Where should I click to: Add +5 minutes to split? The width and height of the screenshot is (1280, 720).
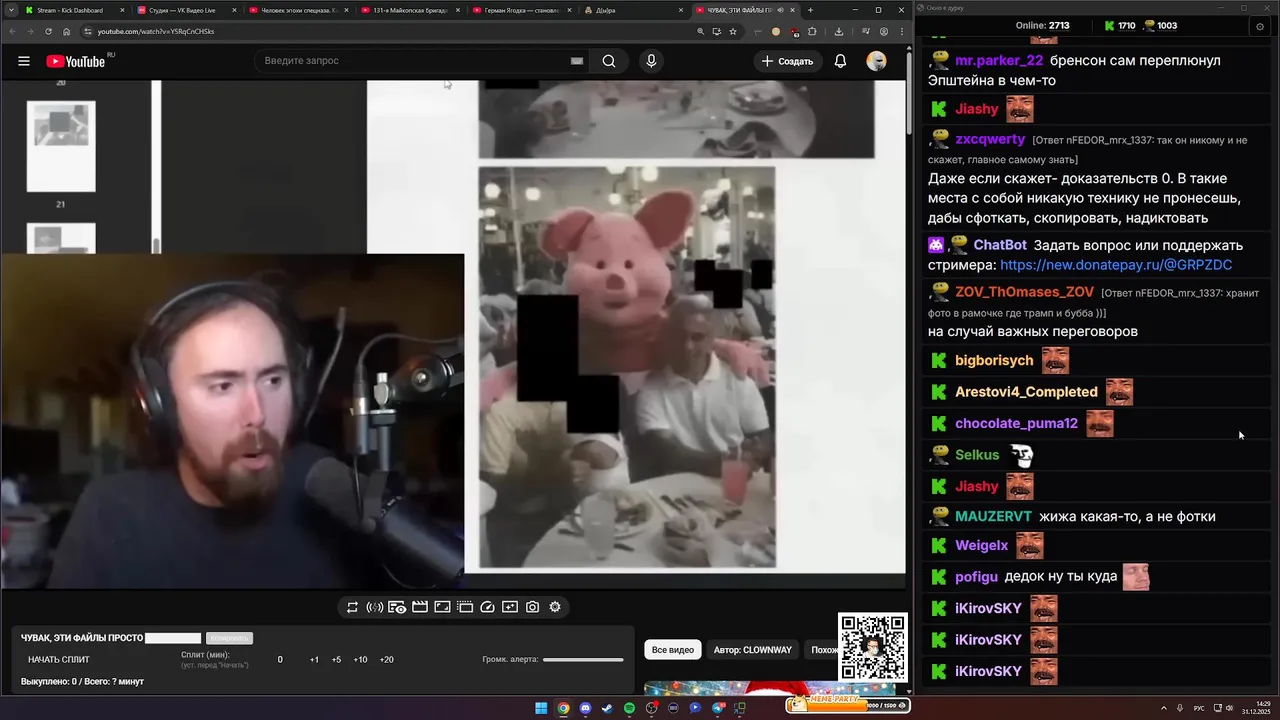pyautogui.click(x=336, y=660)
